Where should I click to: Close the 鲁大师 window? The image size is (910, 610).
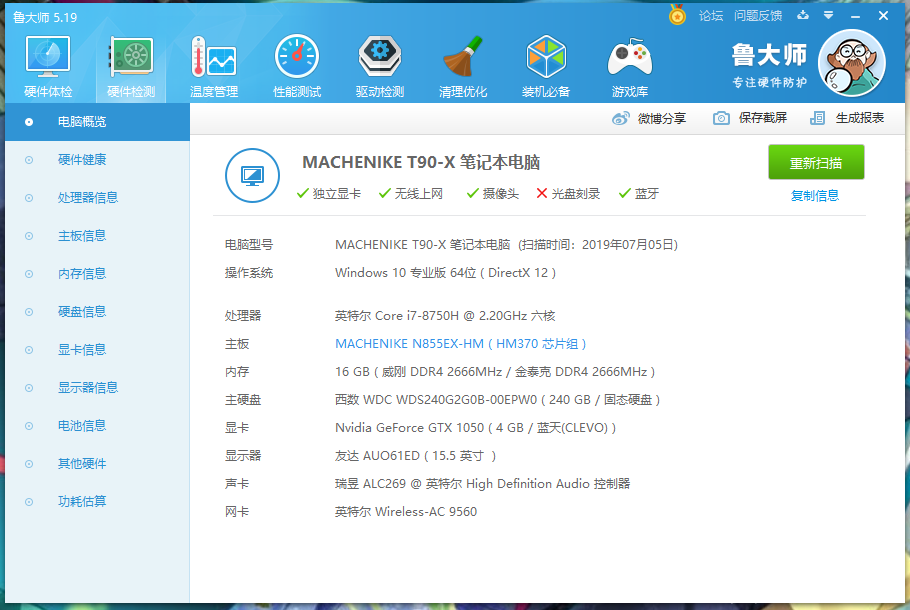tap(883, 16)
